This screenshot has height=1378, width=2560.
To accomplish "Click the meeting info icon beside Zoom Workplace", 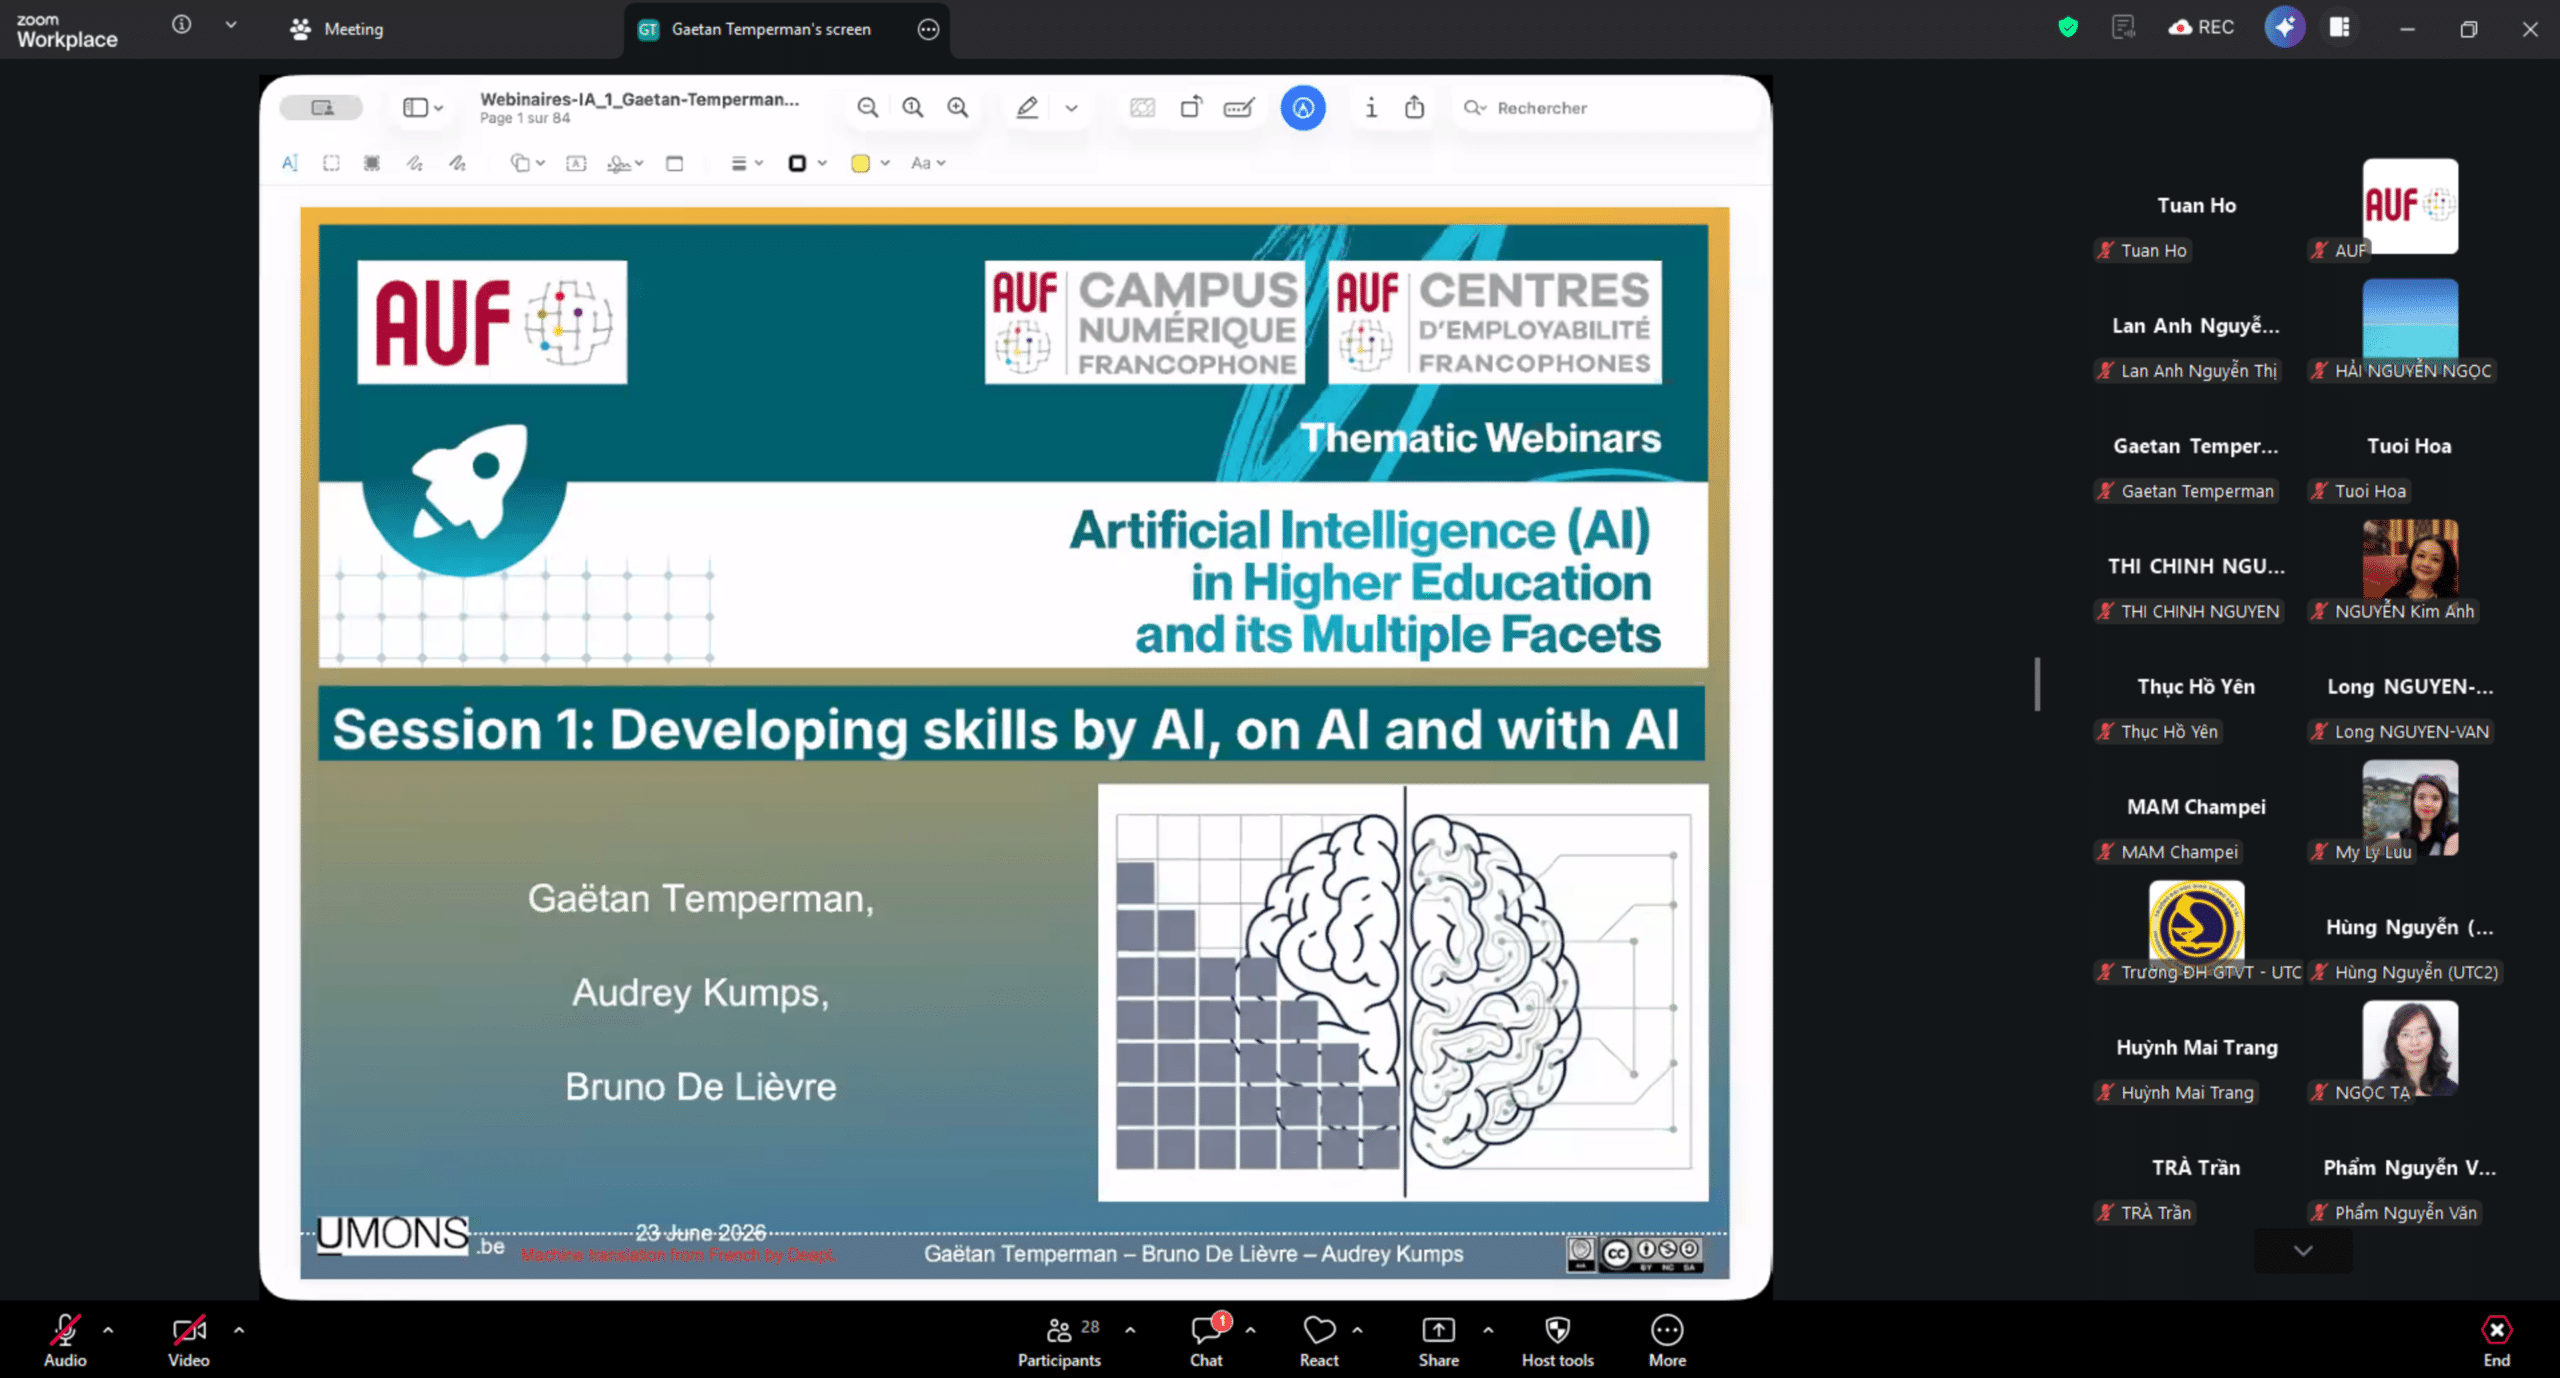I will click(181, 24).
